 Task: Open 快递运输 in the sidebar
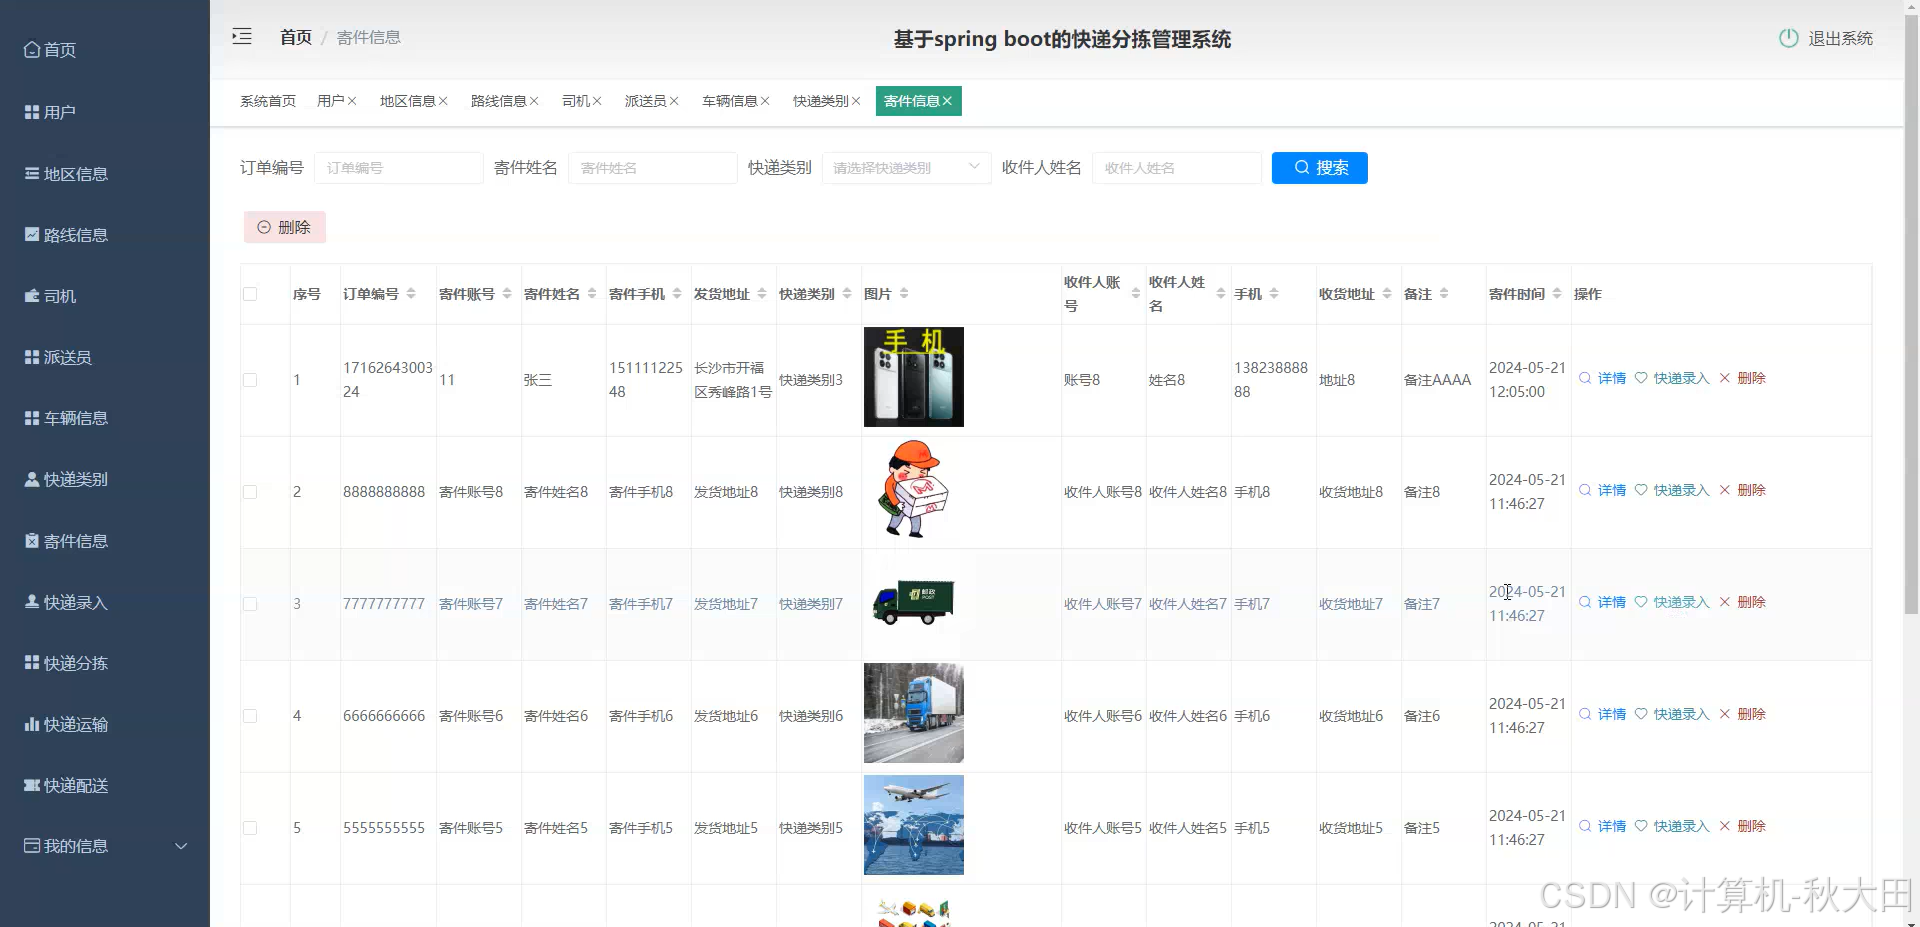click(66, 724)
